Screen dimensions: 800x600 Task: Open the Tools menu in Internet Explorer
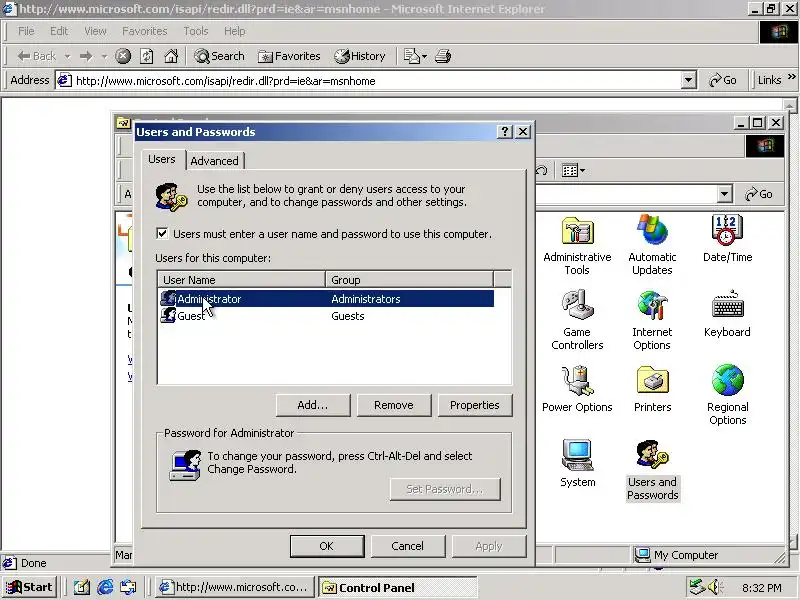196,31
